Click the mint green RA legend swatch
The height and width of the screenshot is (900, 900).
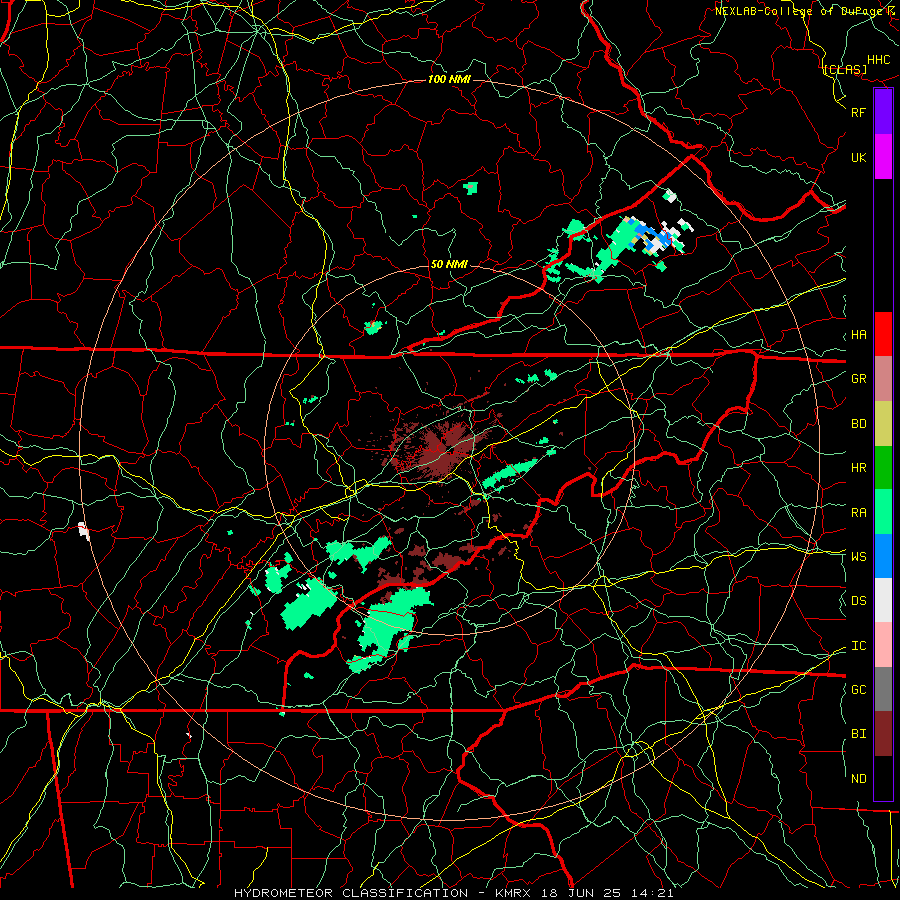[883, 512]
